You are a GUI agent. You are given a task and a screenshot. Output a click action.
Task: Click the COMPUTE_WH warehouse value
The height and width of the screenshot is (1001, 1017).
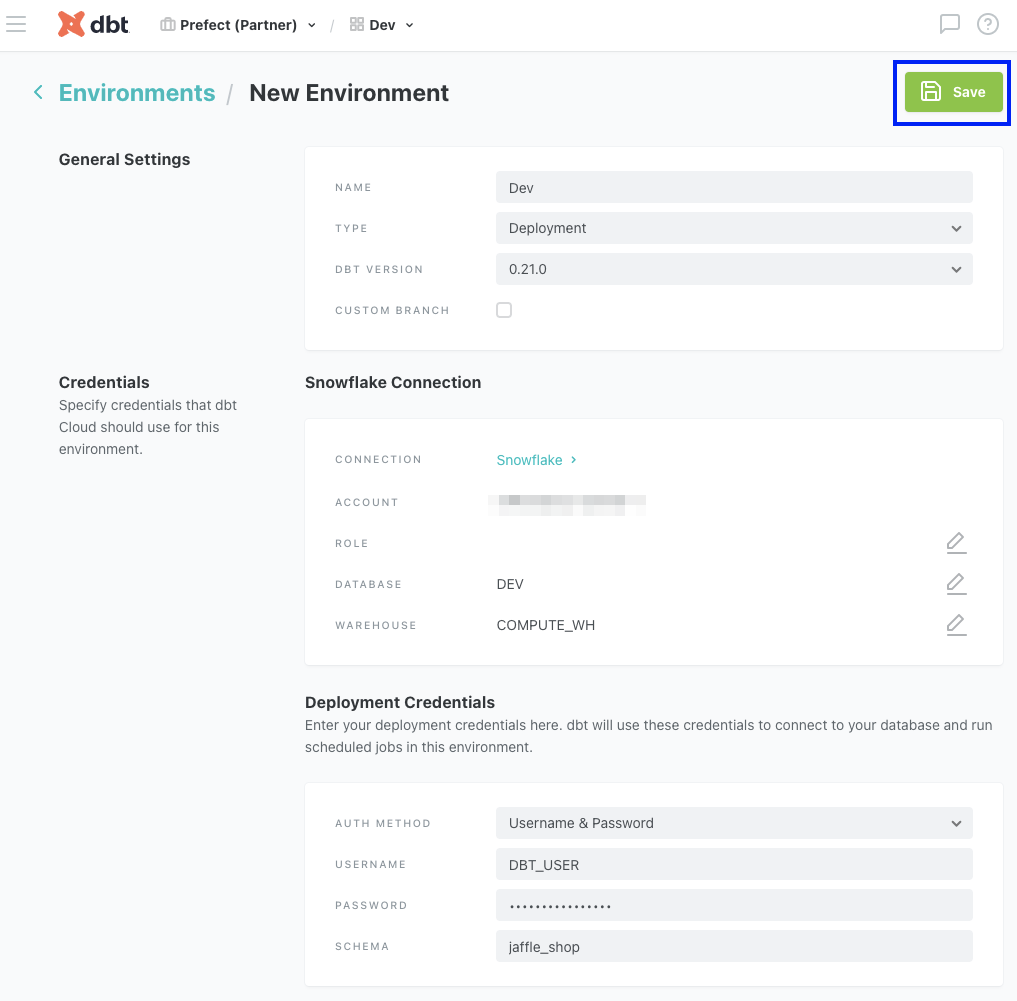pyautogui.click(x=545, y=625)
